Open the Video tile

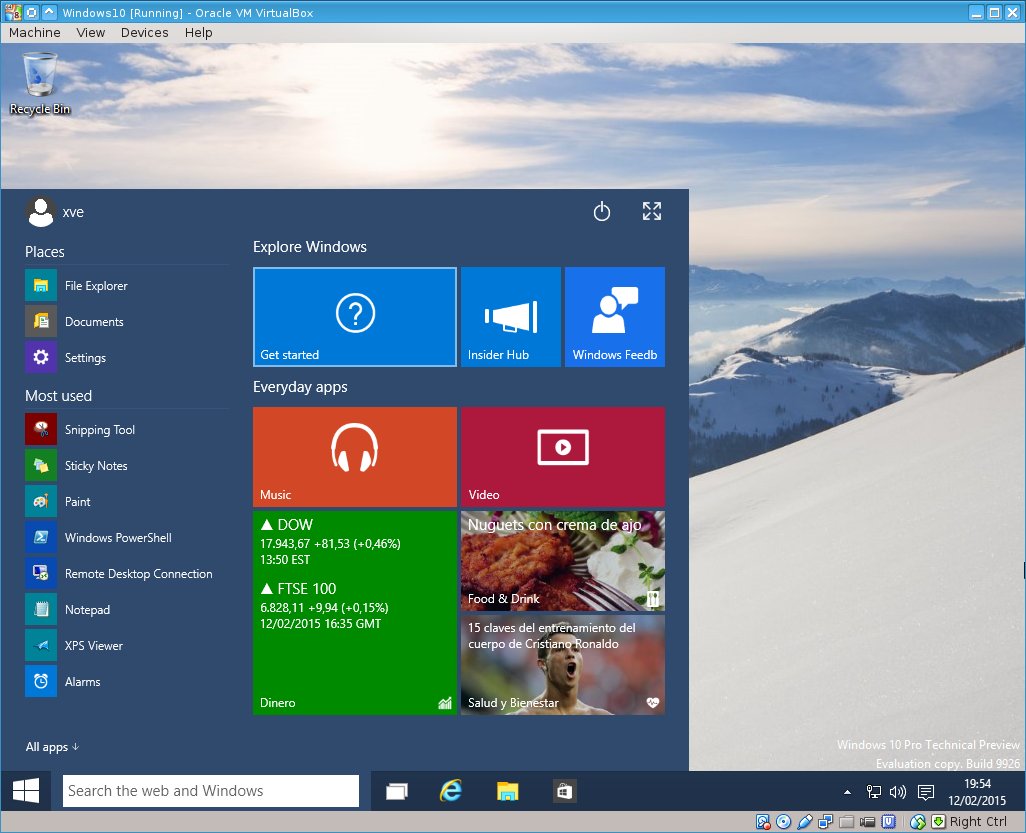click(563, 457)
